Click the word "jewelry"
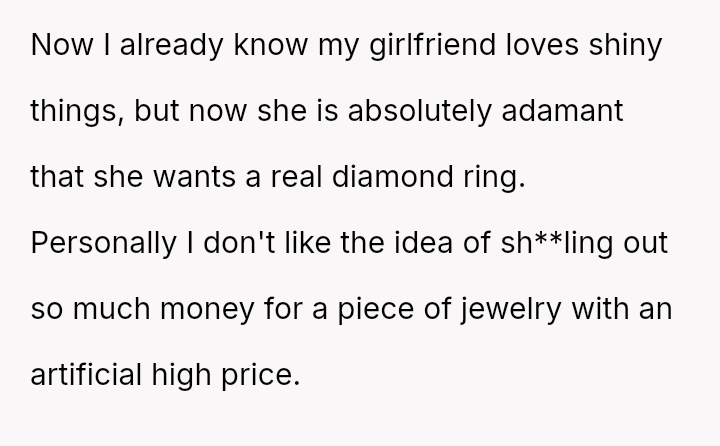This screenshot has width=720, height=446. (511, 309)
